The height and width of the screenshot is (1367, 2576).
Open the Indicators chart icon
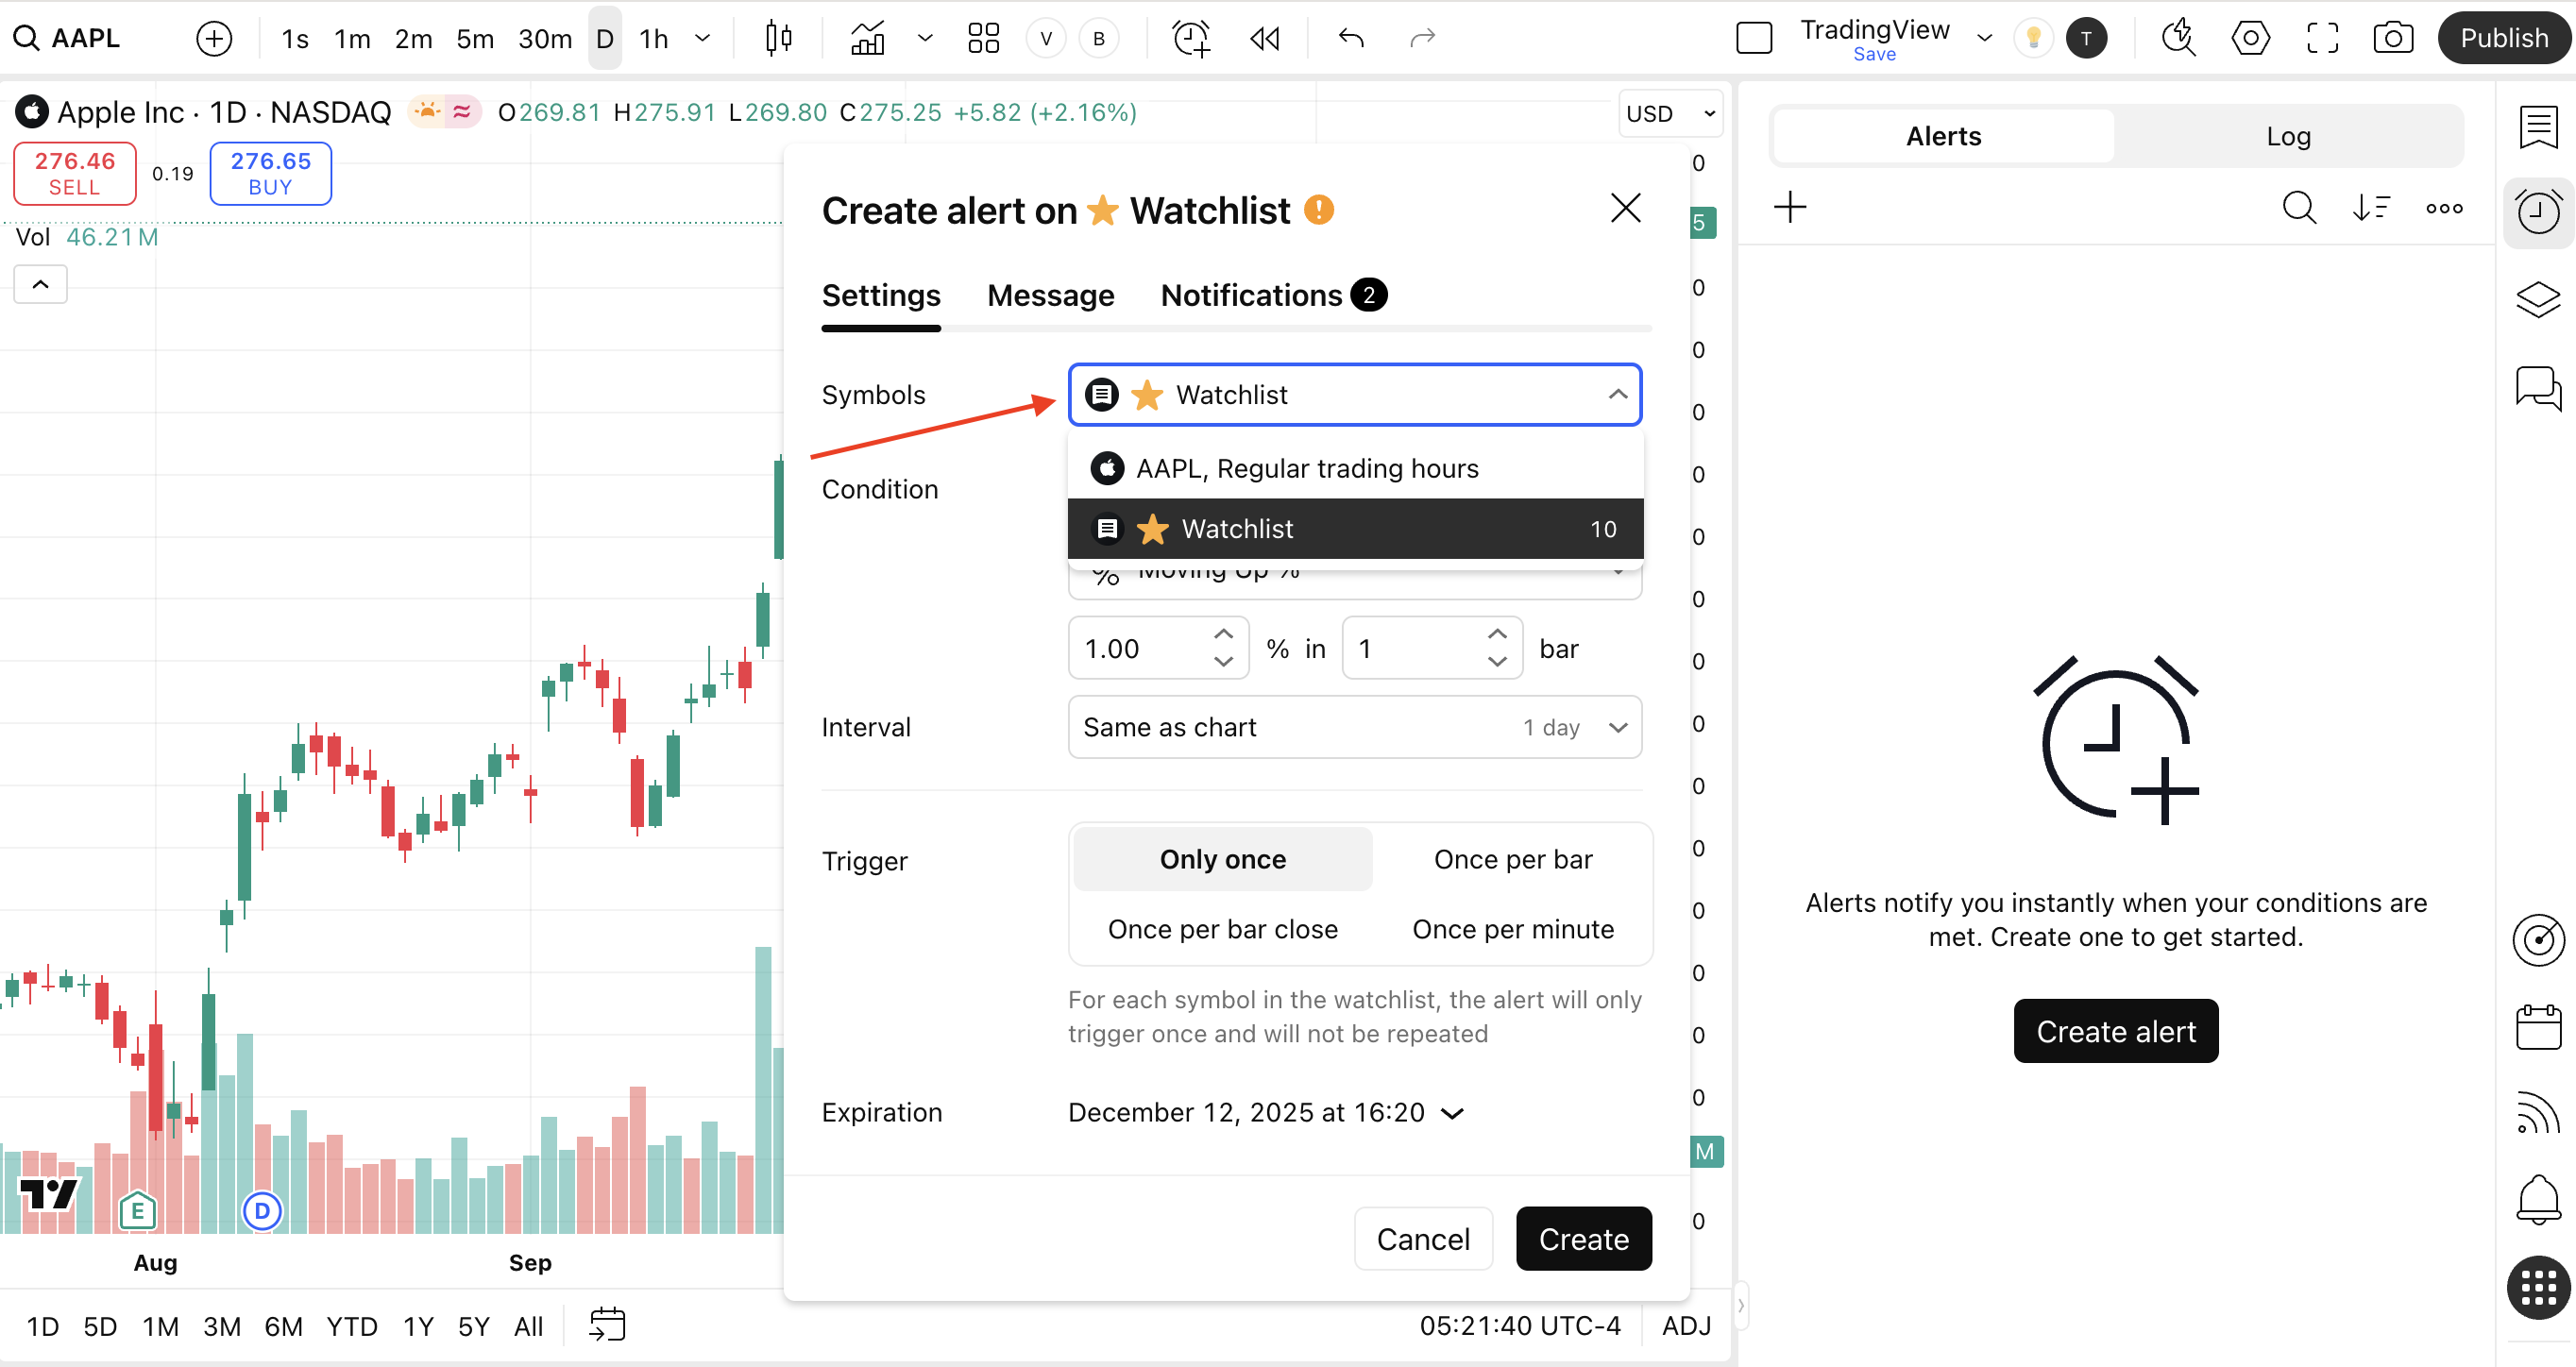point(867,38)
